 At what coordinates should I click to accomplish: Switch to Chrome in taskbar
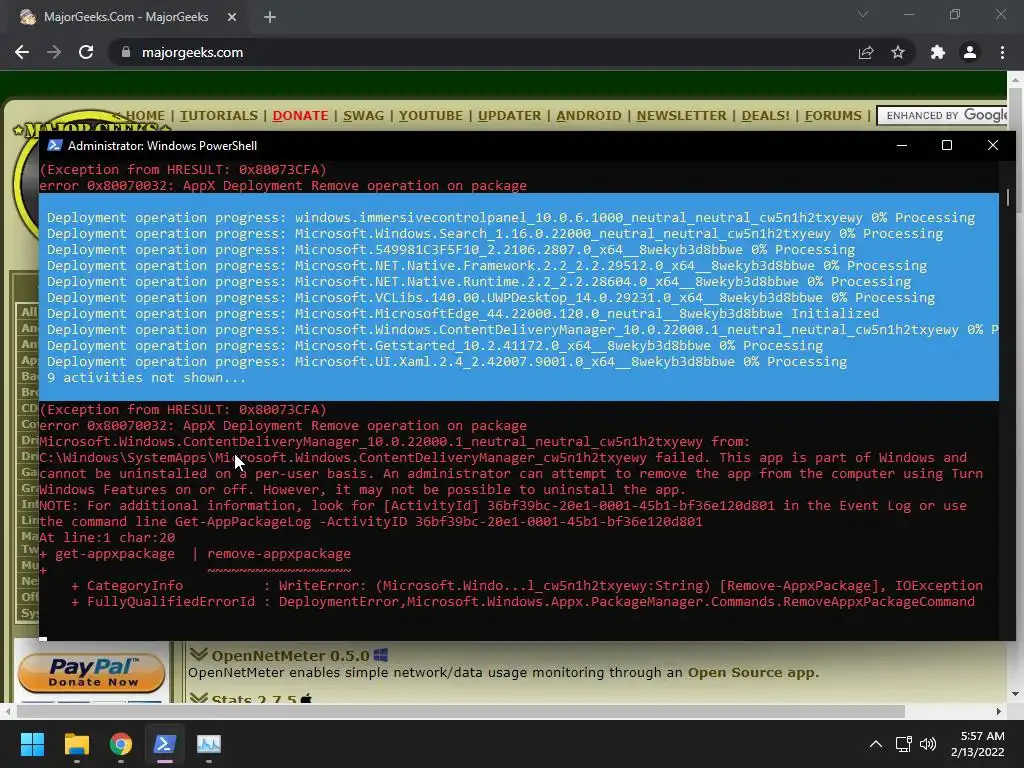(x=121, y=744)
